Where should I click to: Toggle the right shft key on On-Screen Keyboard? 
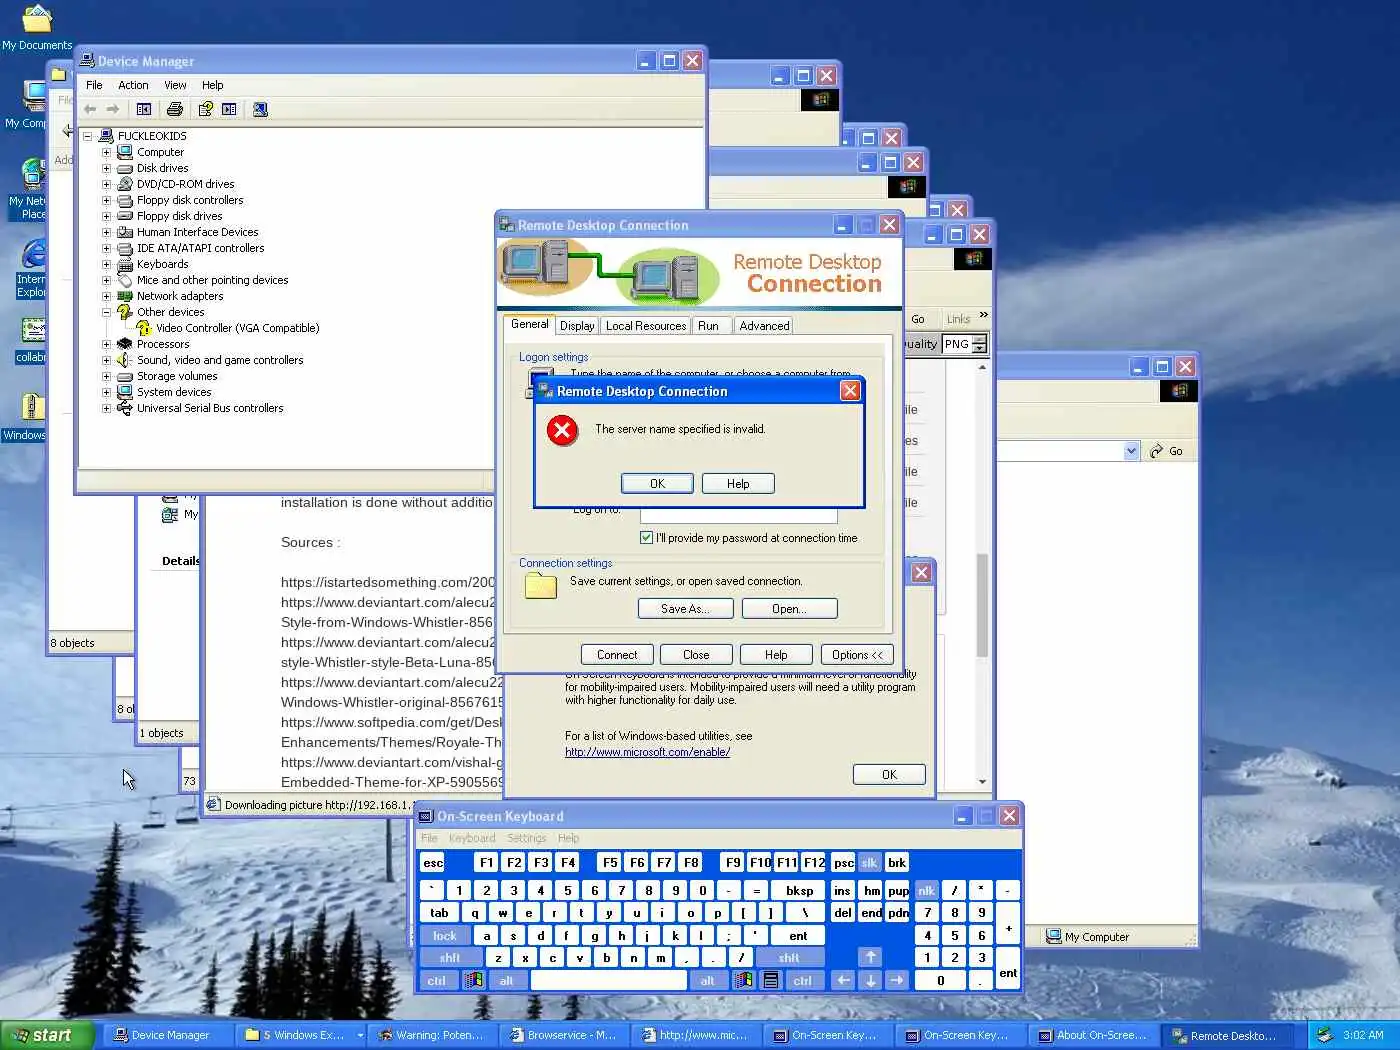coord(789,957)
